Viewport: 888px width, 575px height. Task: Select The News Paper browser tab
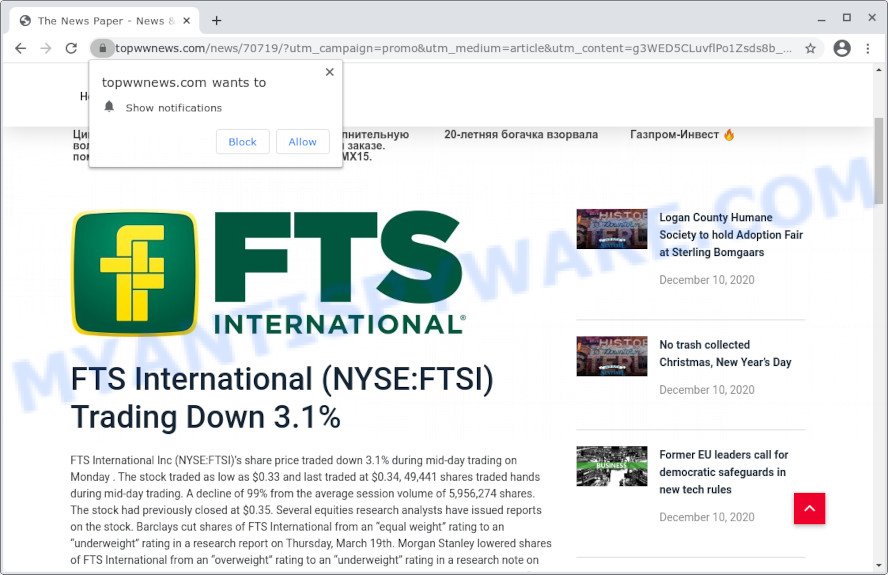(x=105, y=21)
